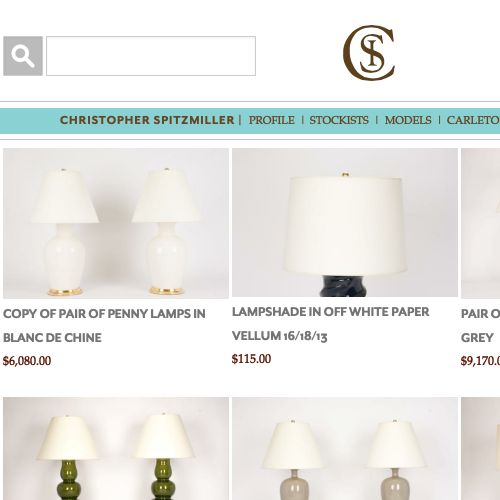The width and height of the screenshot is (500, 500).
Task: View the grey lamps pair image
Action: pyautogui.click(x=345, y=448)
